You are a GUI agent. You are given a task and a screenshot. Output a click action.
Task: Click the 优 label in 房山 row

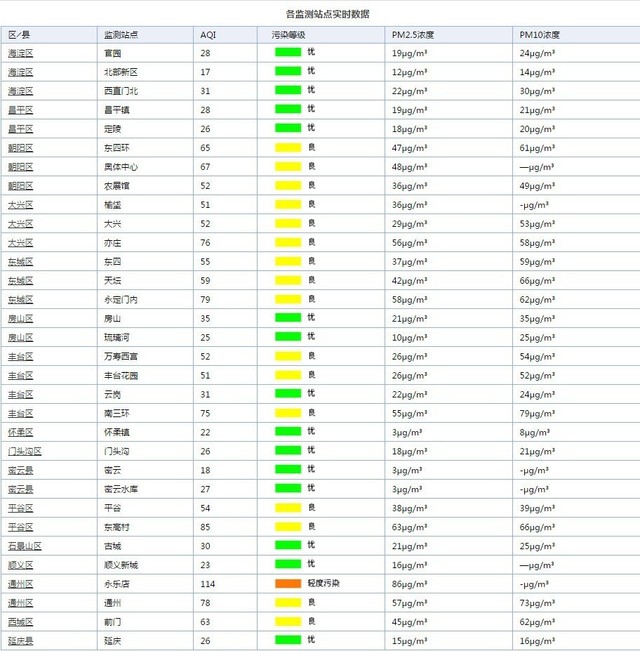click(311, 318)
